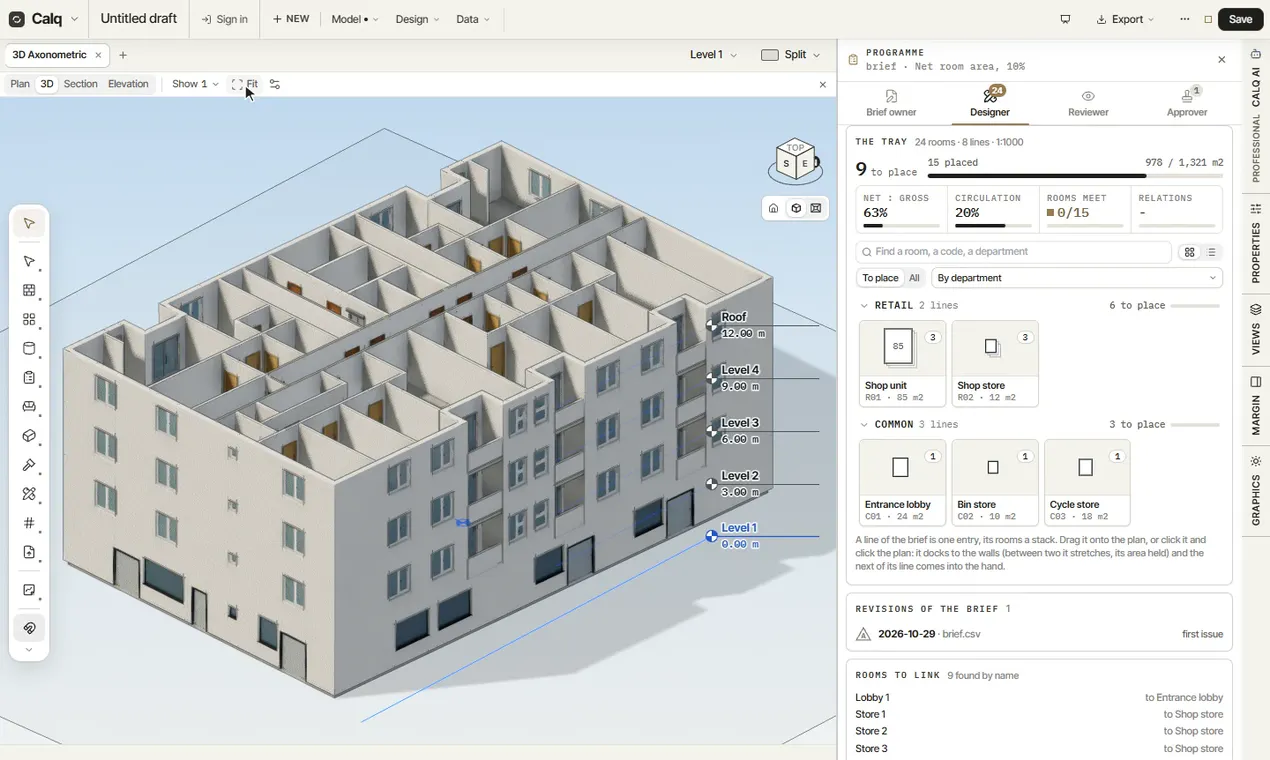The width and height of the screenshot is (1270, 760).
Task: Select the four-squares grid tool in left toolbar
Action: (29, 320)
